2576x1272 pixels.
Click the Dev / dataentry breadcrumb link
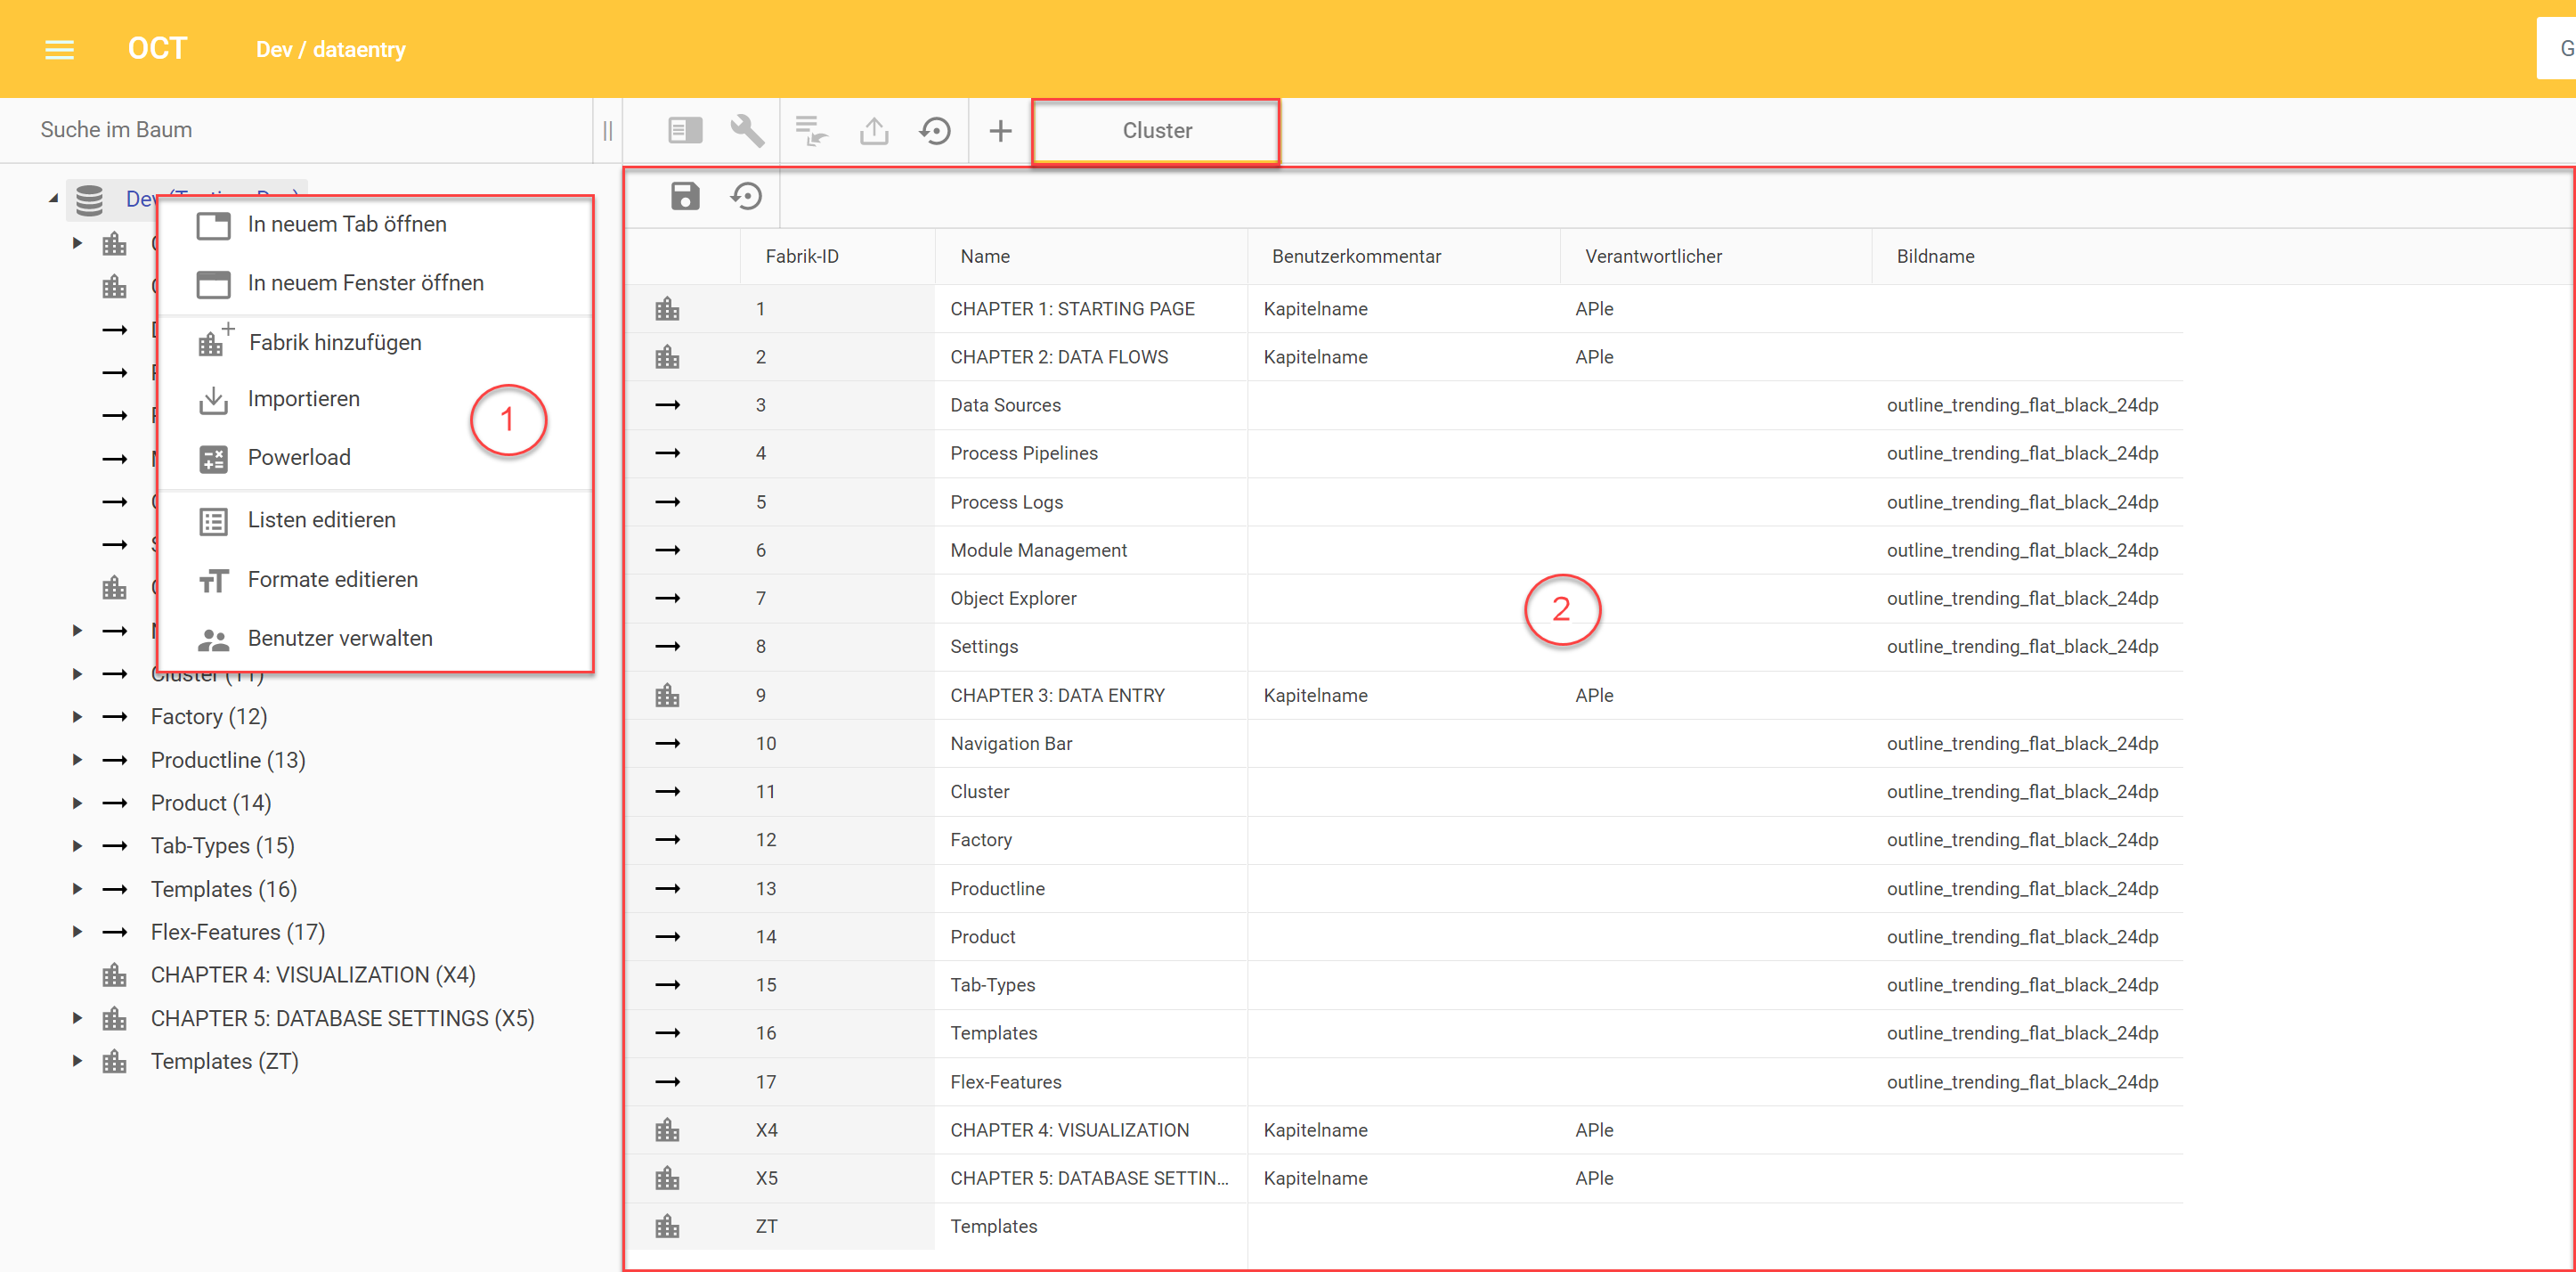(x=330, y=49)
